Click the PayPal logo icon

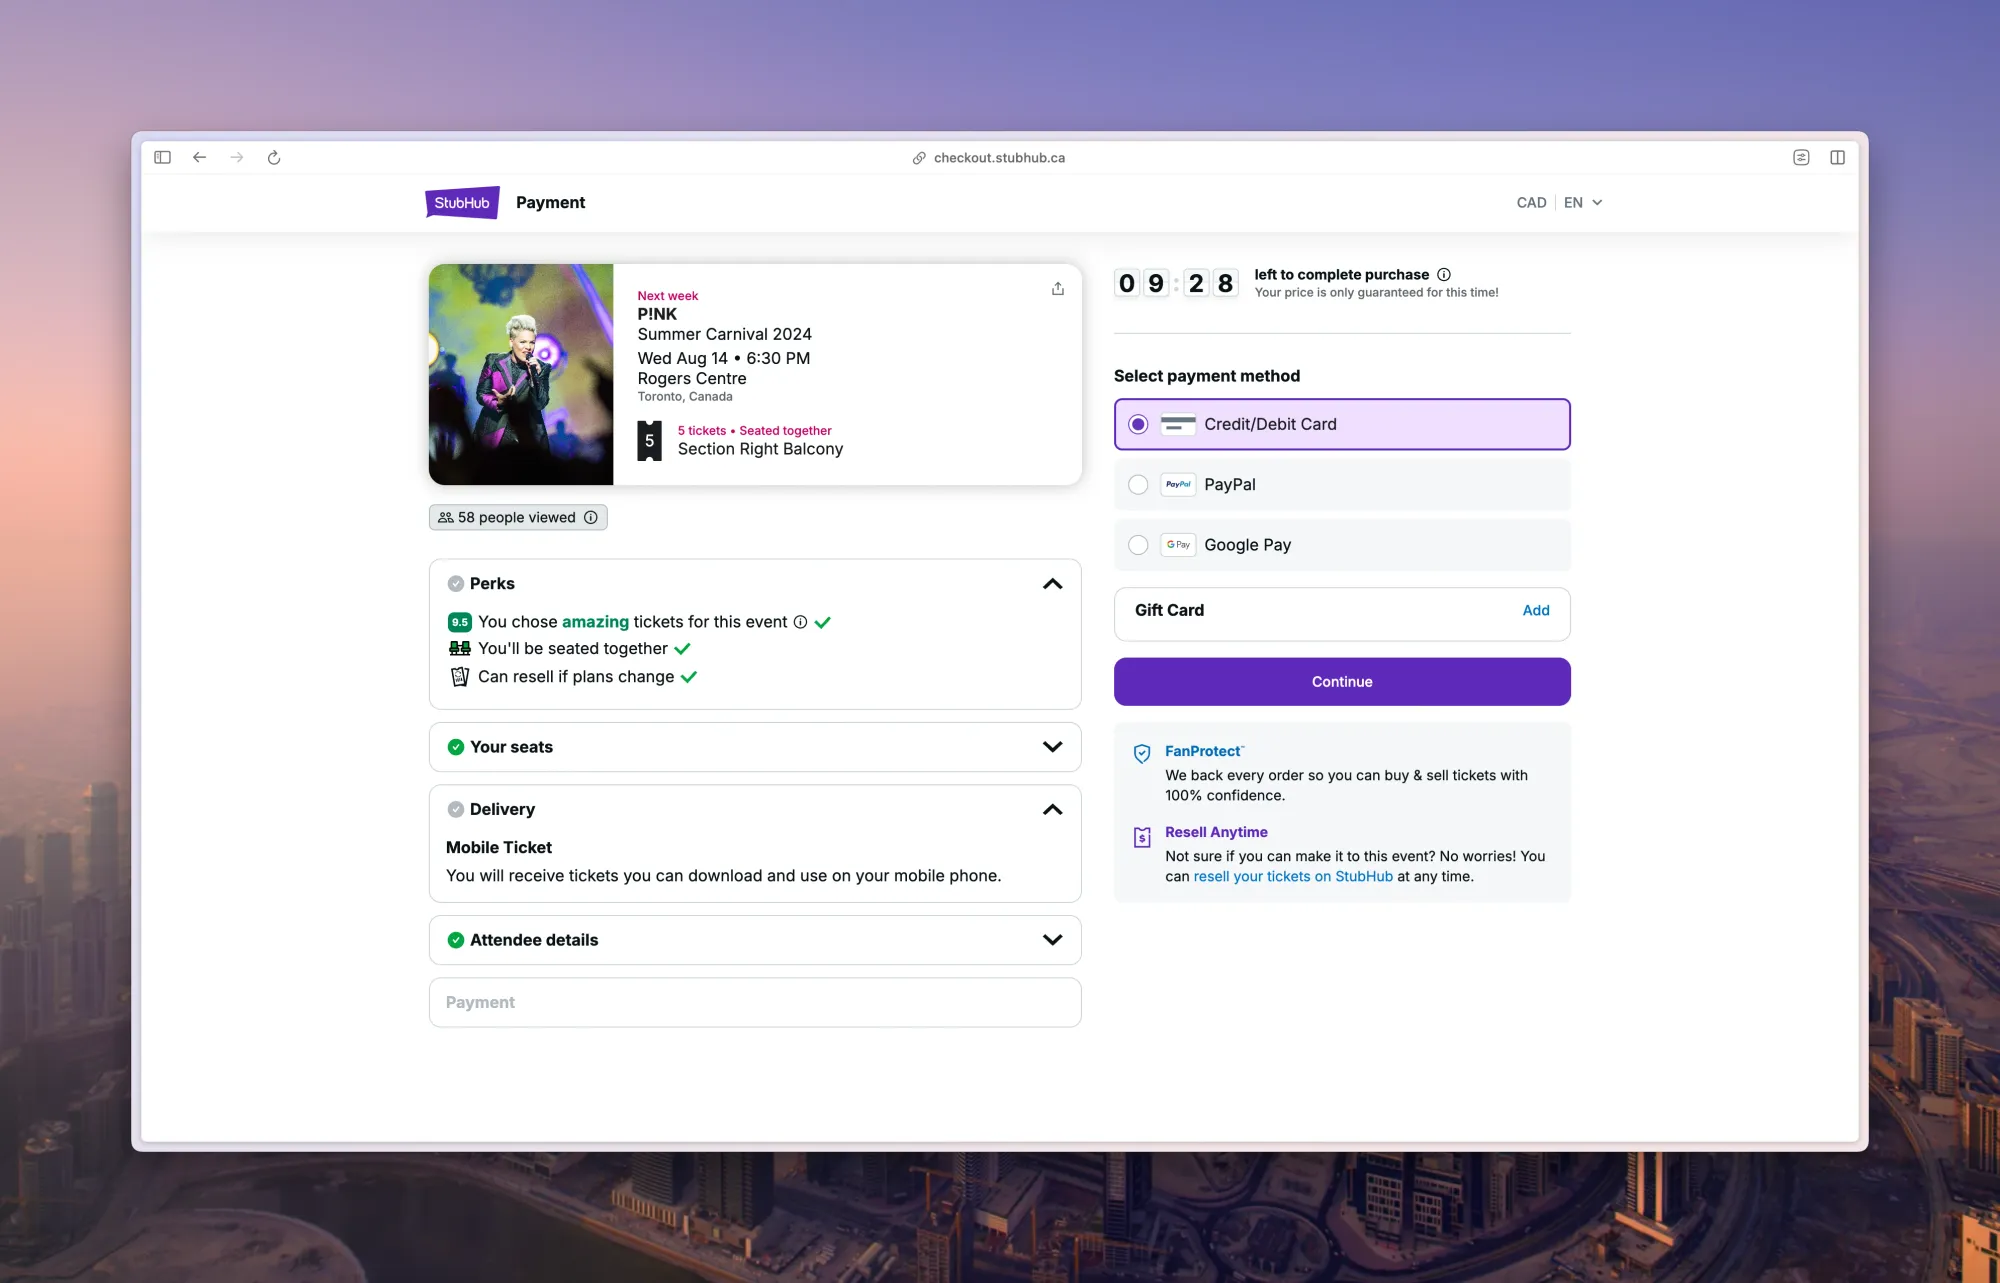[1178, 484]
